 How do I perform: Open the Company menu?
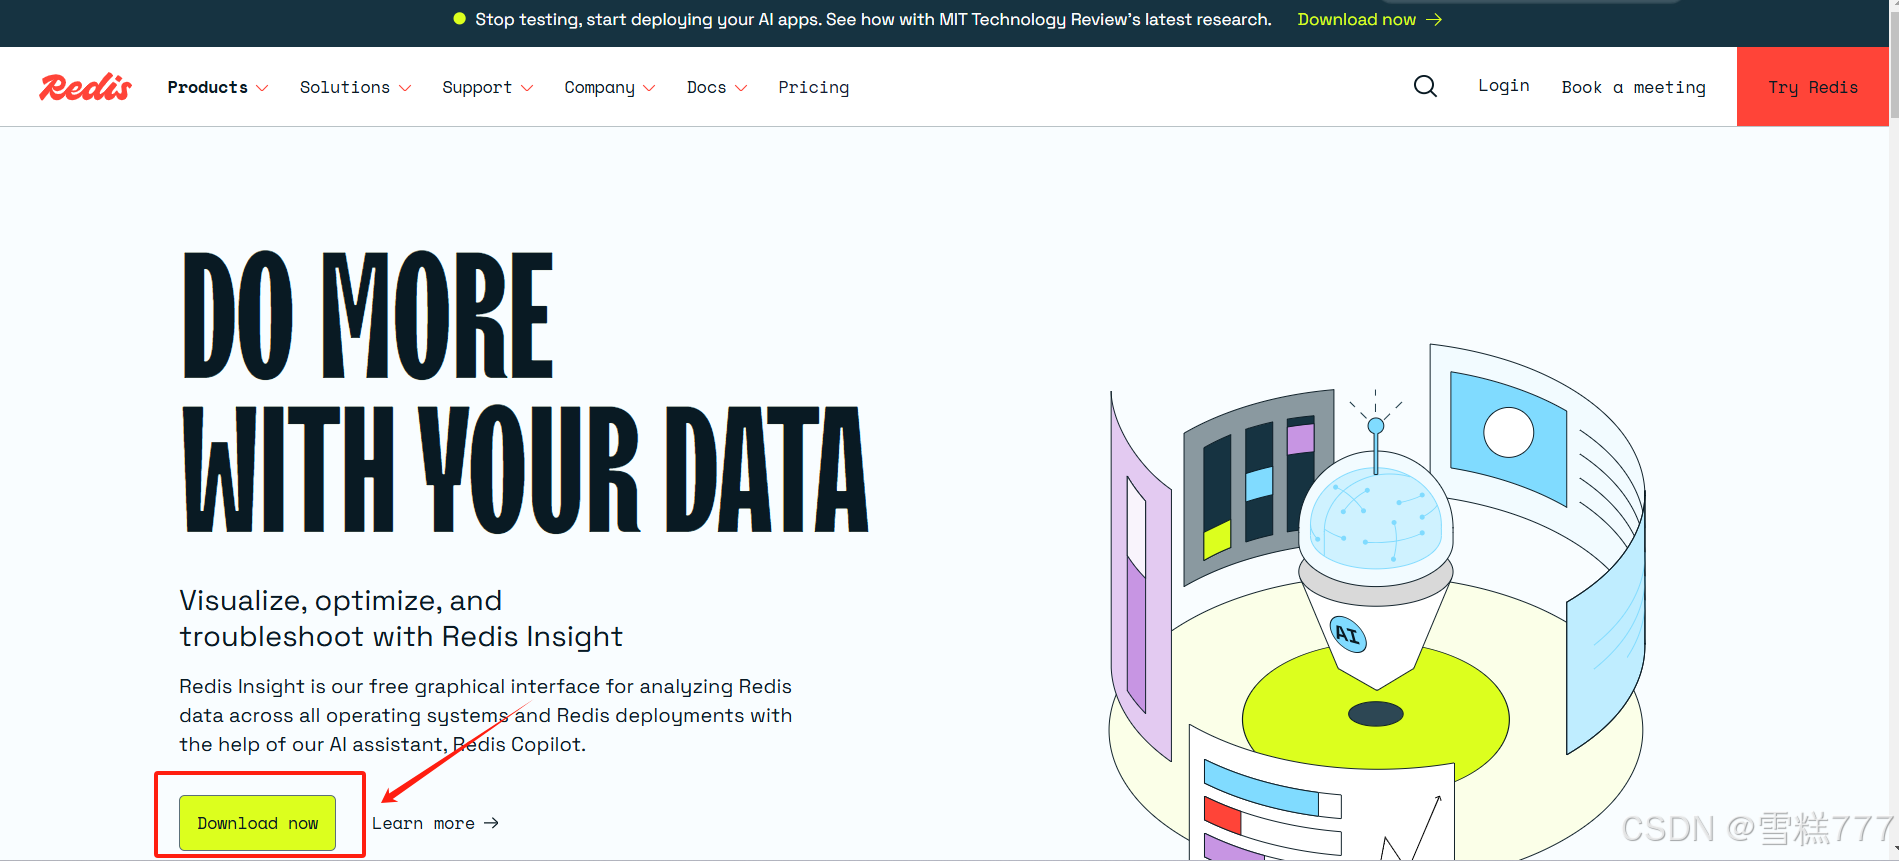pyautogui.click(x=599, y=87)
